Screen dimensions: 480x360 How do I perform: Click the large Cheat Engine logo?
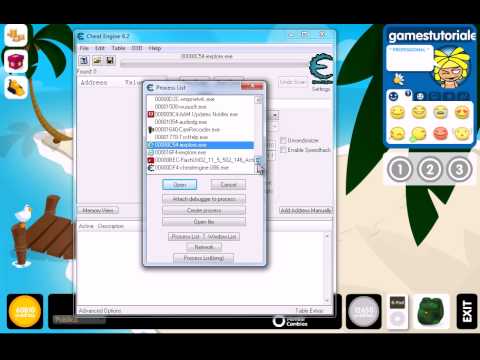pos(321,68)
